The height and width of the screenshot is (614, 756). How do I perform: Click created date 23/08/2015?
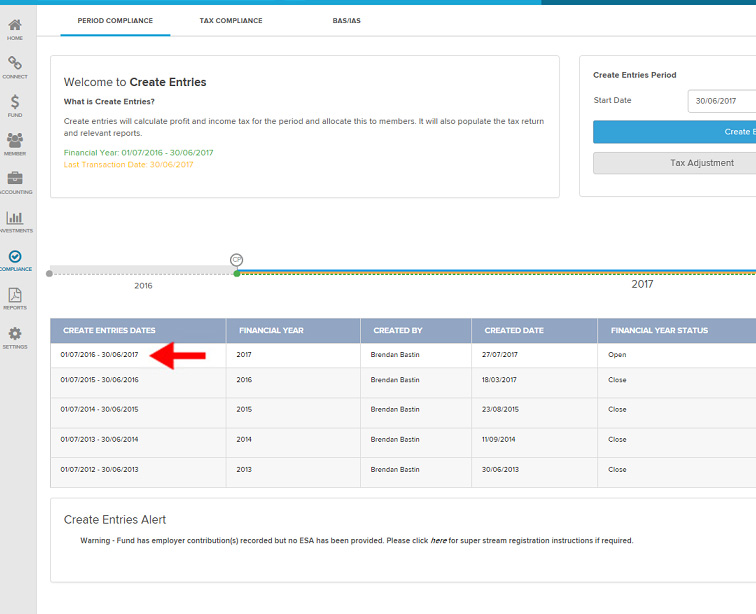(x=500, y=409)
